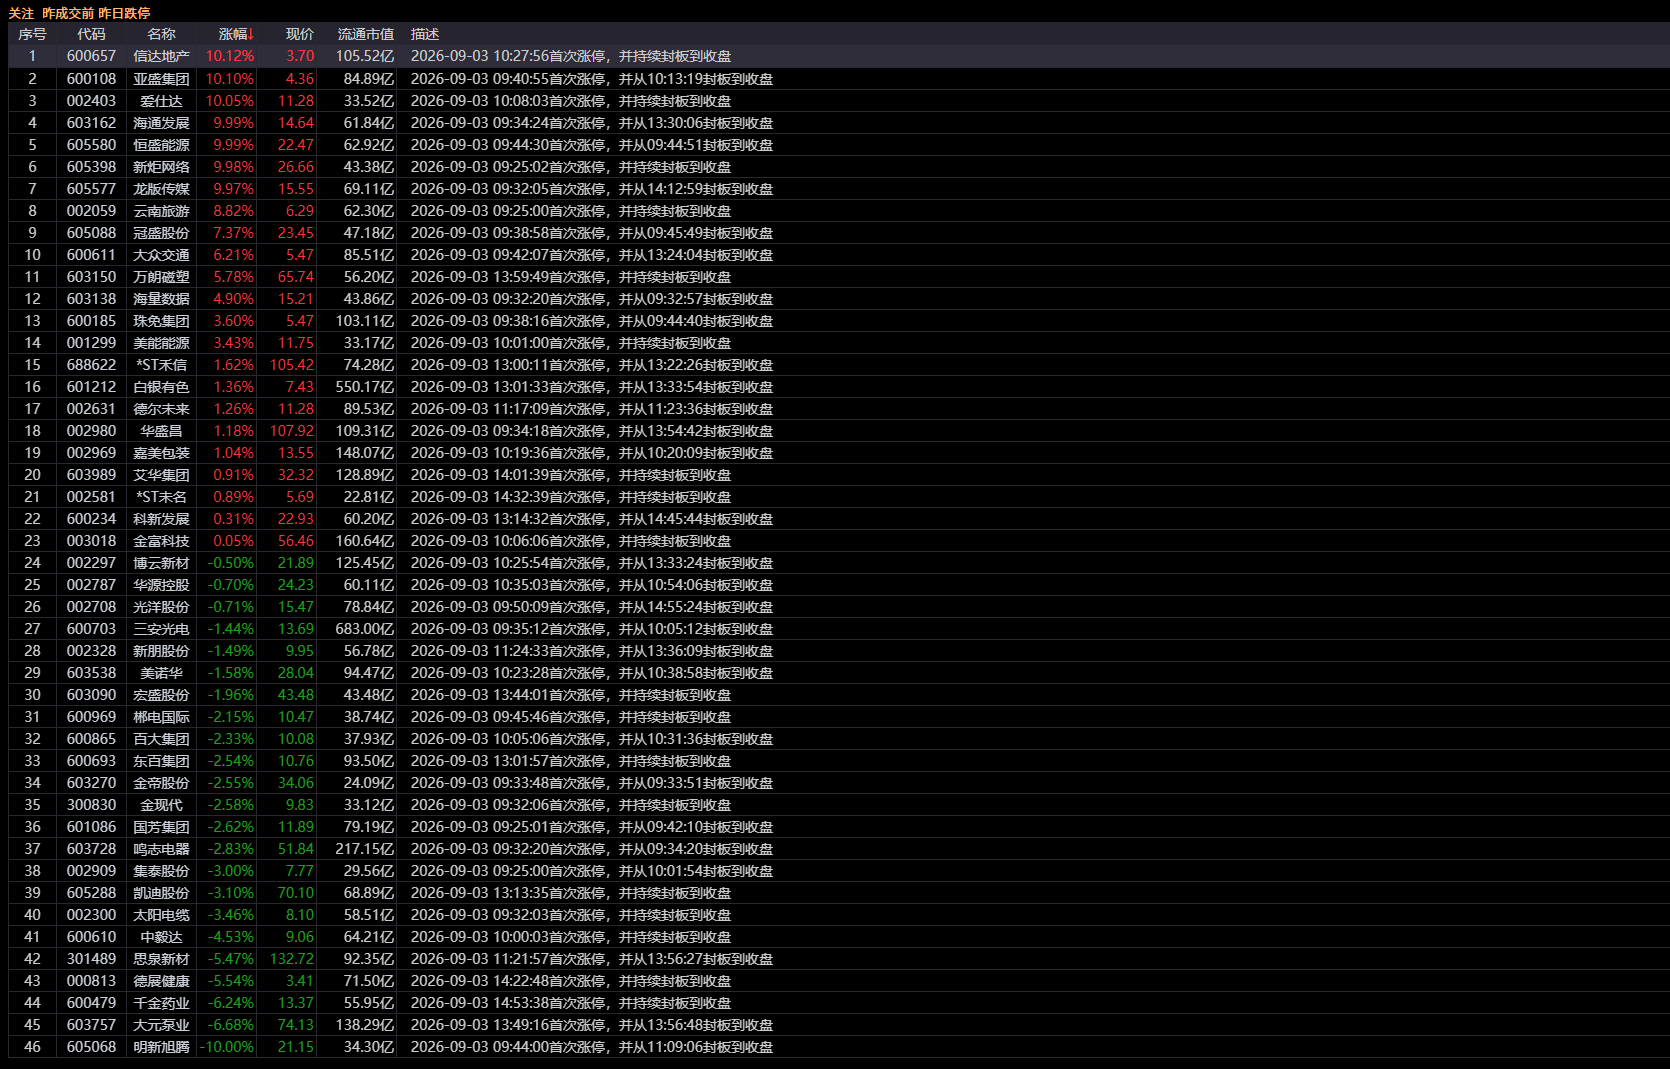Click the 65.74 price of 万朗磁塑
The width and height of the screenshot is (1670, 1069).
tap(296, 276)
